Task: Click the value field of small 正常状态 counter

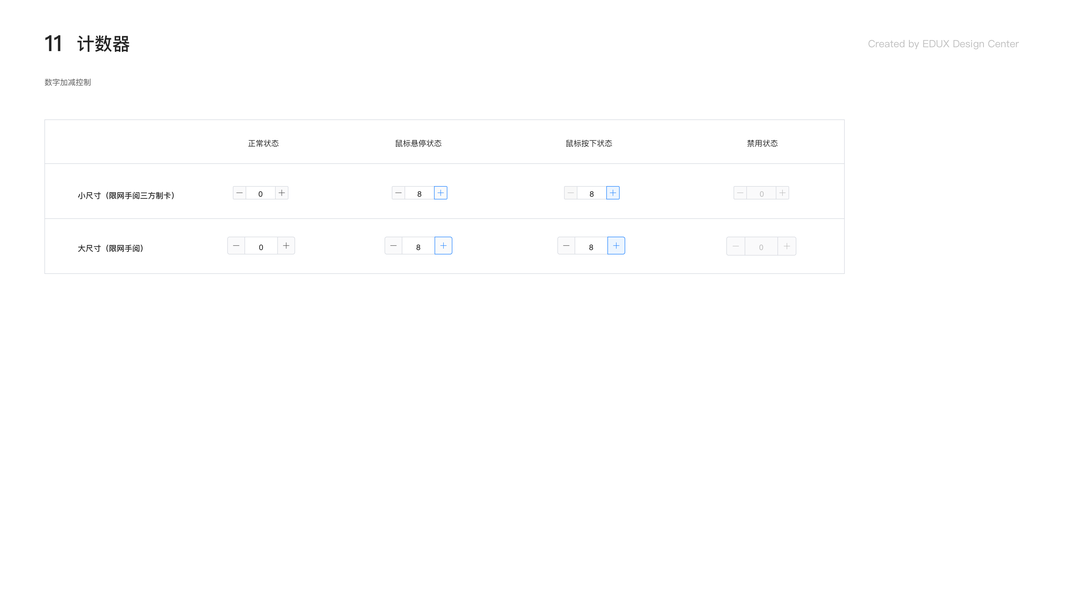Action: coord(260,193)
